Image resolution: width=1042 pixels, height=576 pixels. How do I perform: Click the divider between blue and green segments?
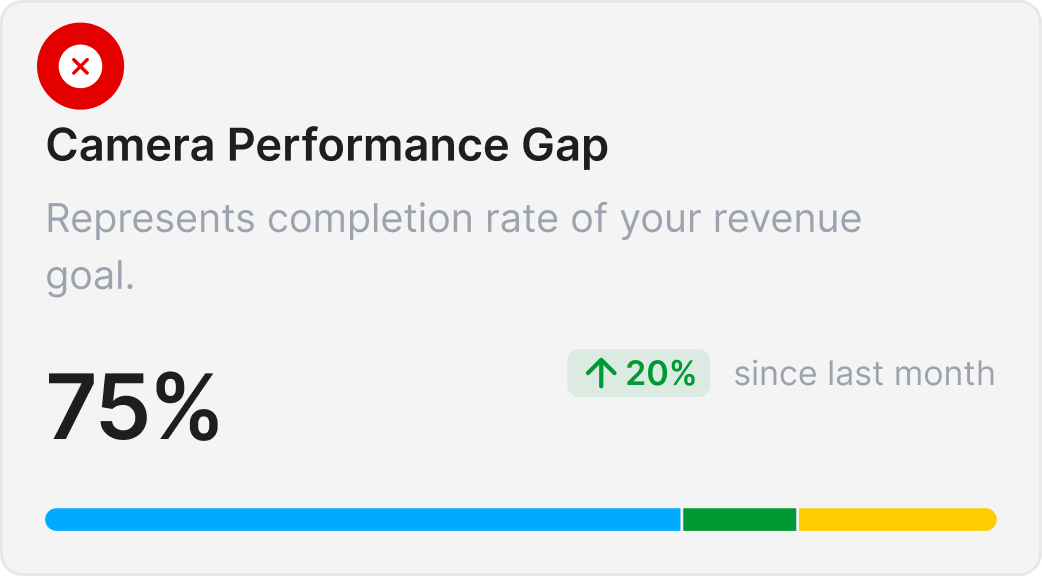tap(682, 519)
